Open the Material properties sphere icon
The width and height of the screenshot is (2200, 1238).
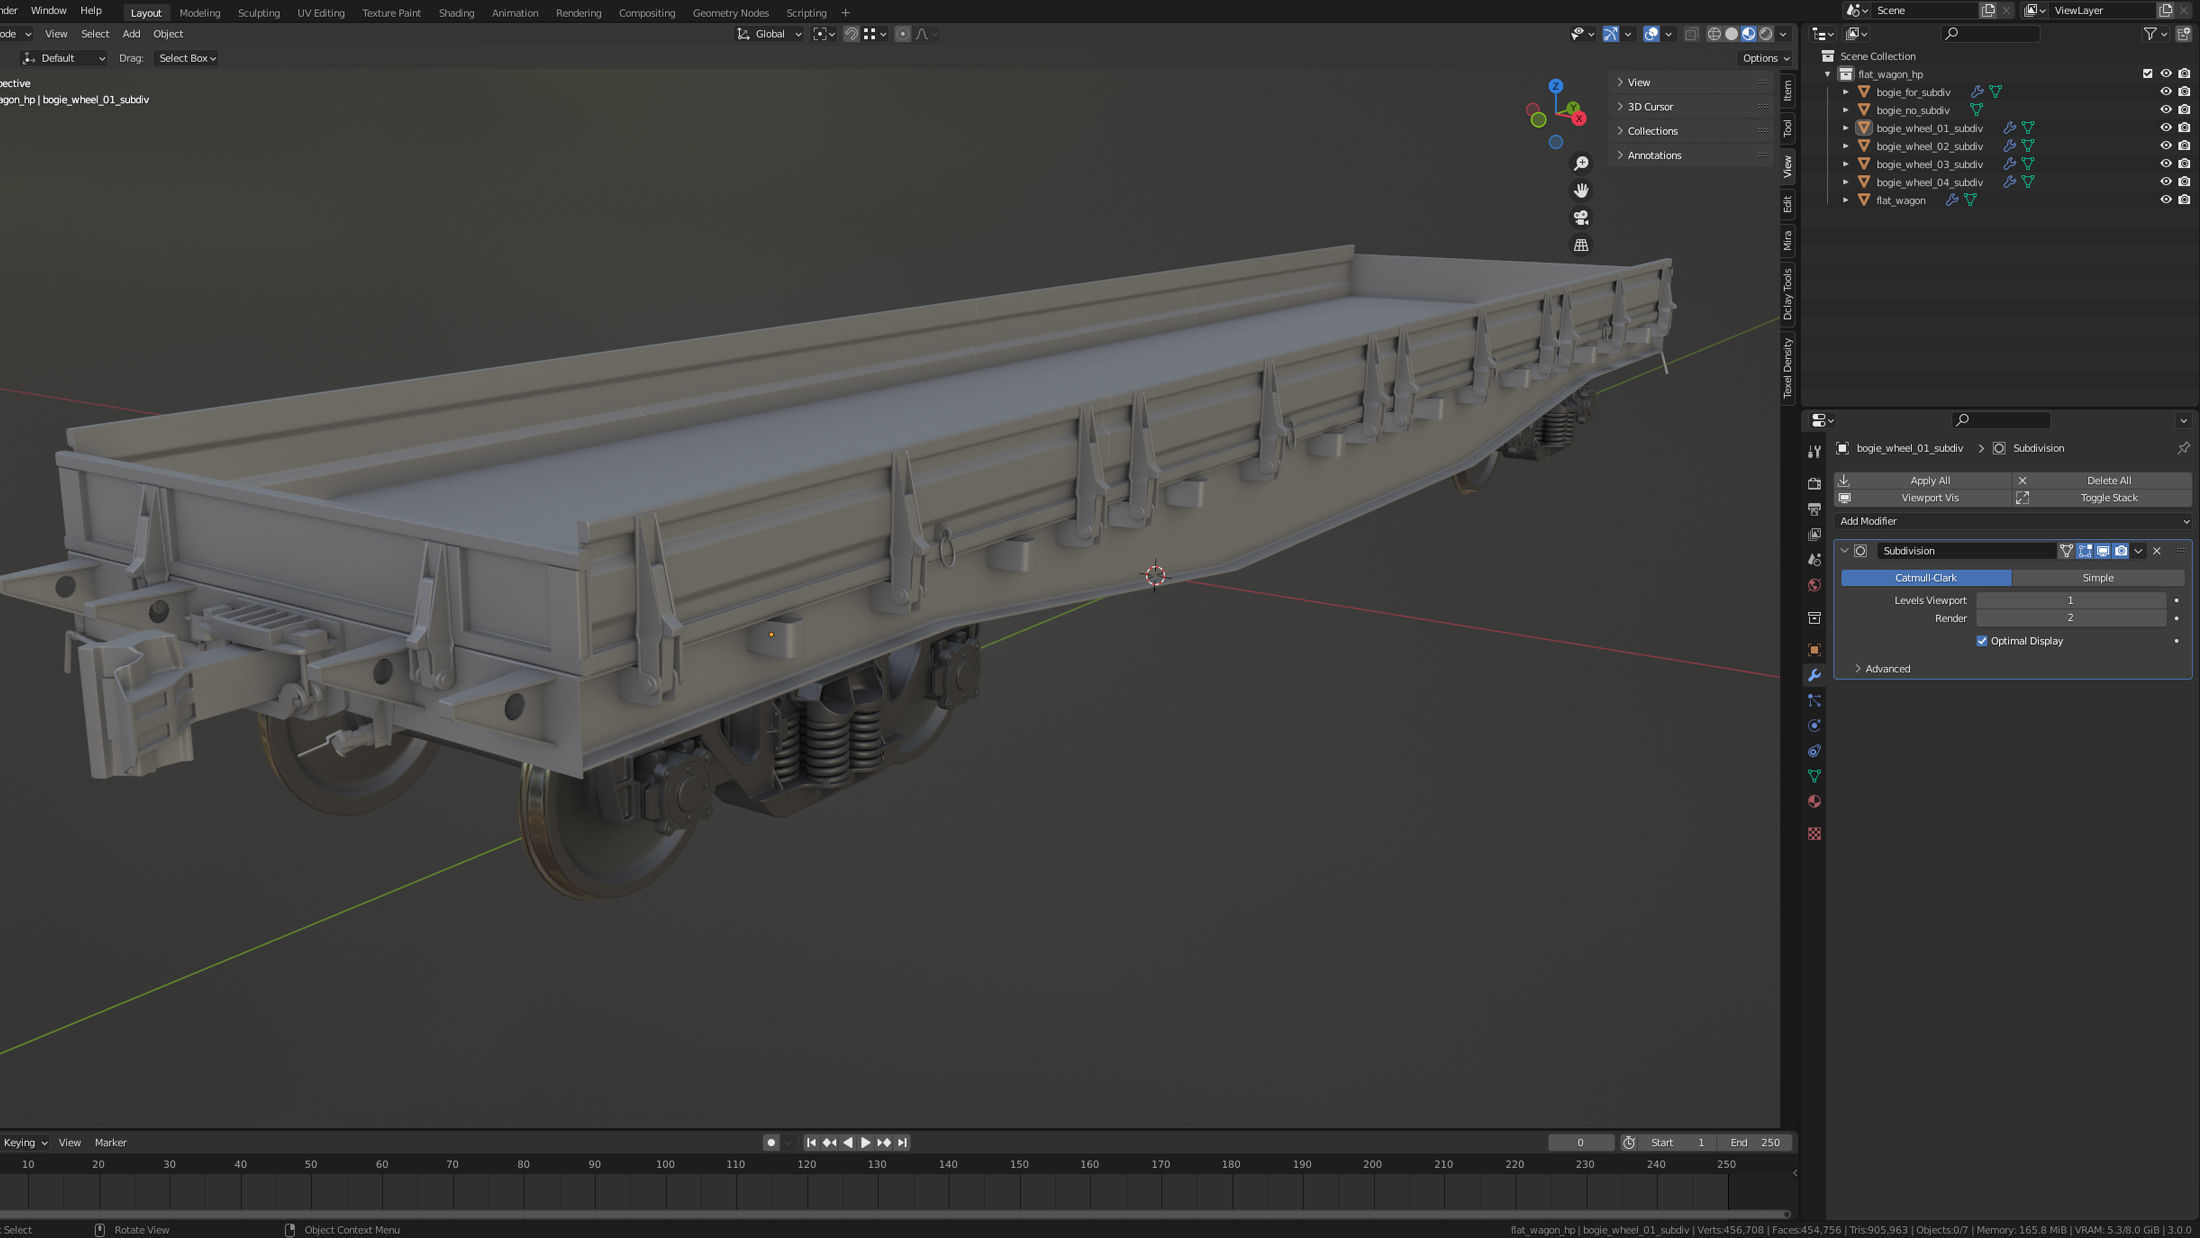click(1814, 801)
